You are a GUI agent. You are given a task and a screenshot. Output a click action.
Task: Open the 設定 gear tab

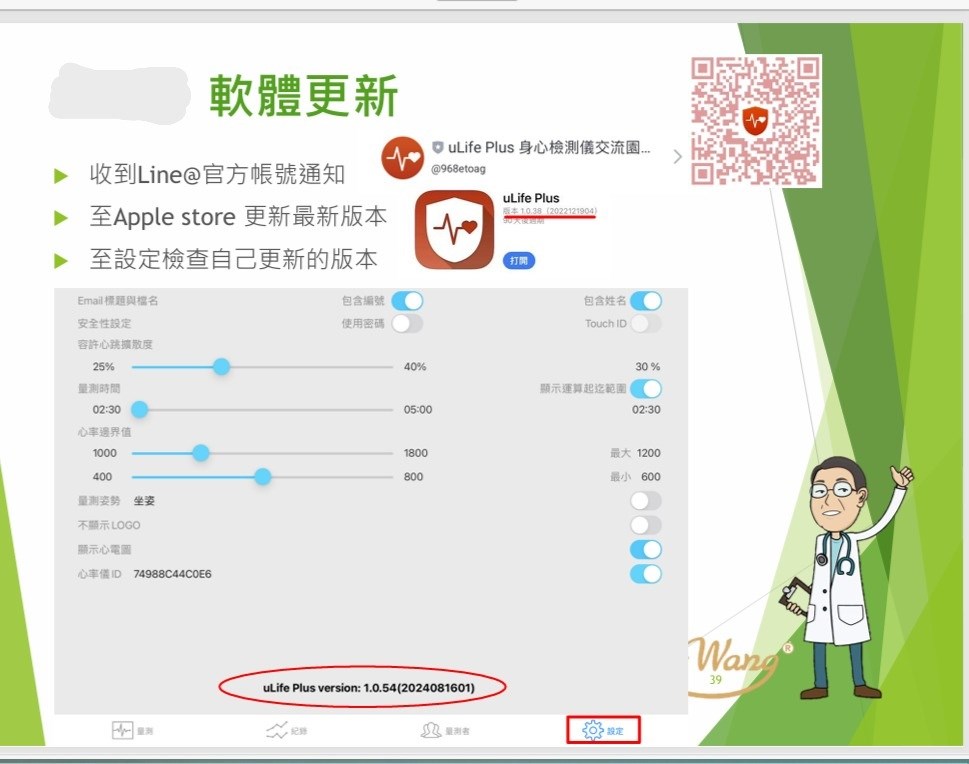click(x=603, y=731)
